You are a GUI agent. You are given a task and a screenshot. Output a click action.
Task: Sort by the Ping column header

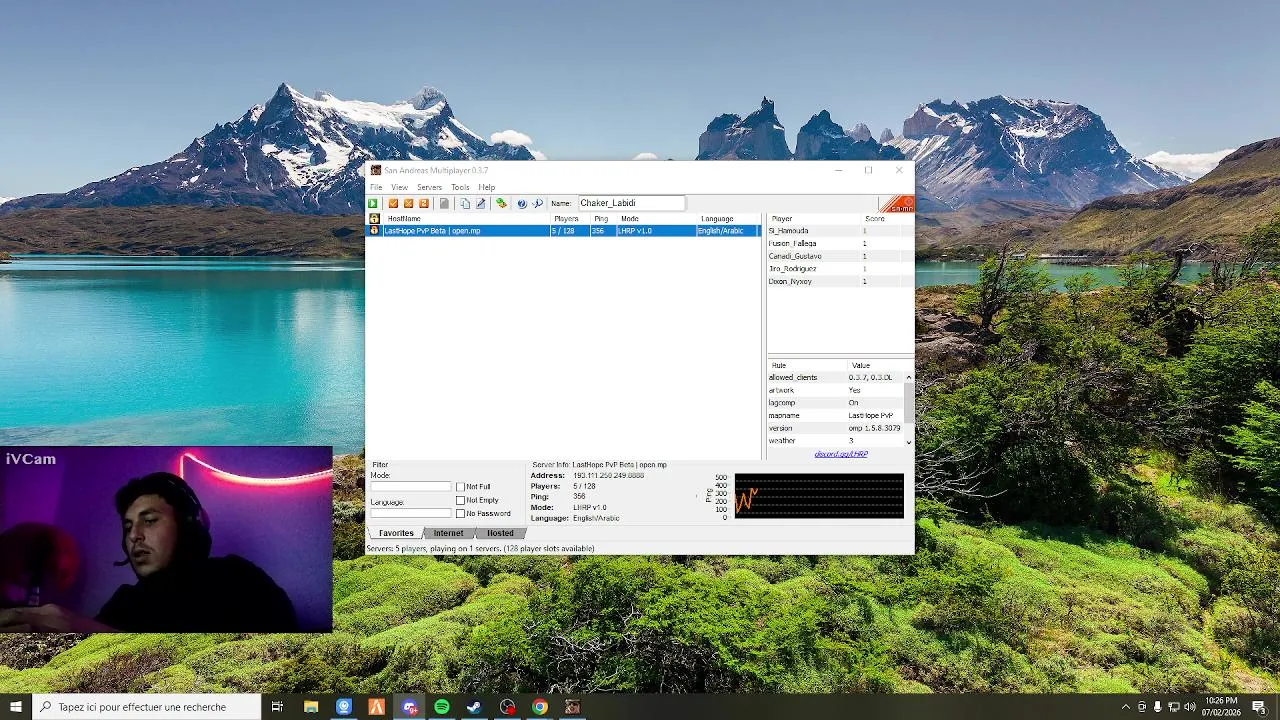tap(603, 218)
